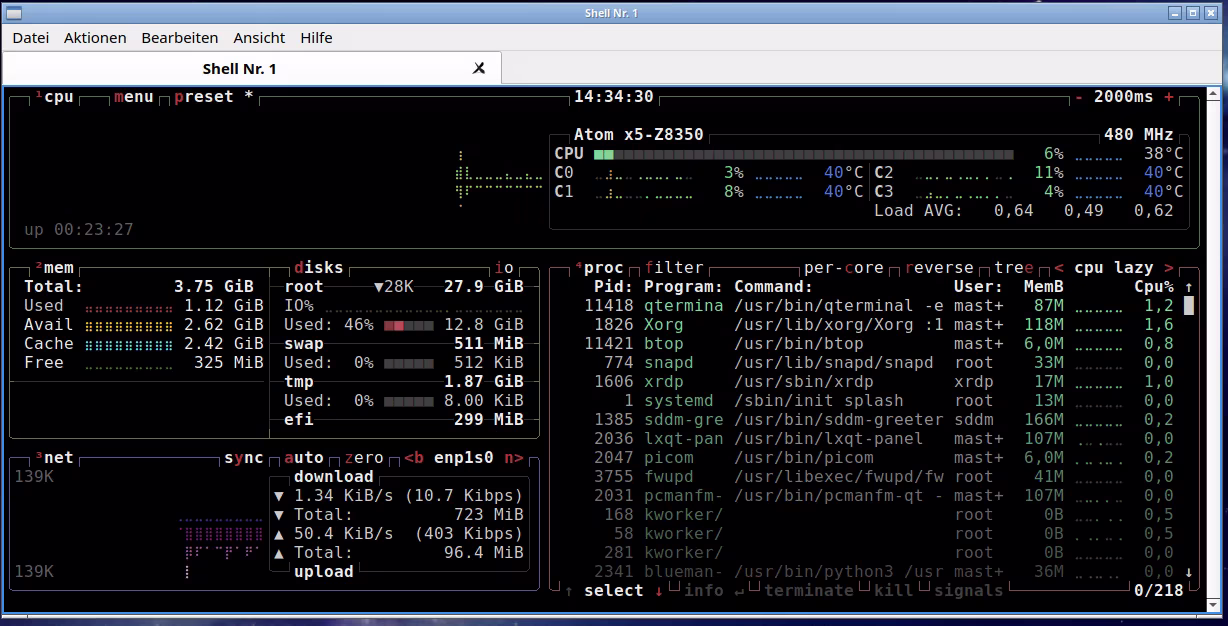Toggle the mem box label
The height and width of the screenshot is (626, 1228).
click(55, 268)
